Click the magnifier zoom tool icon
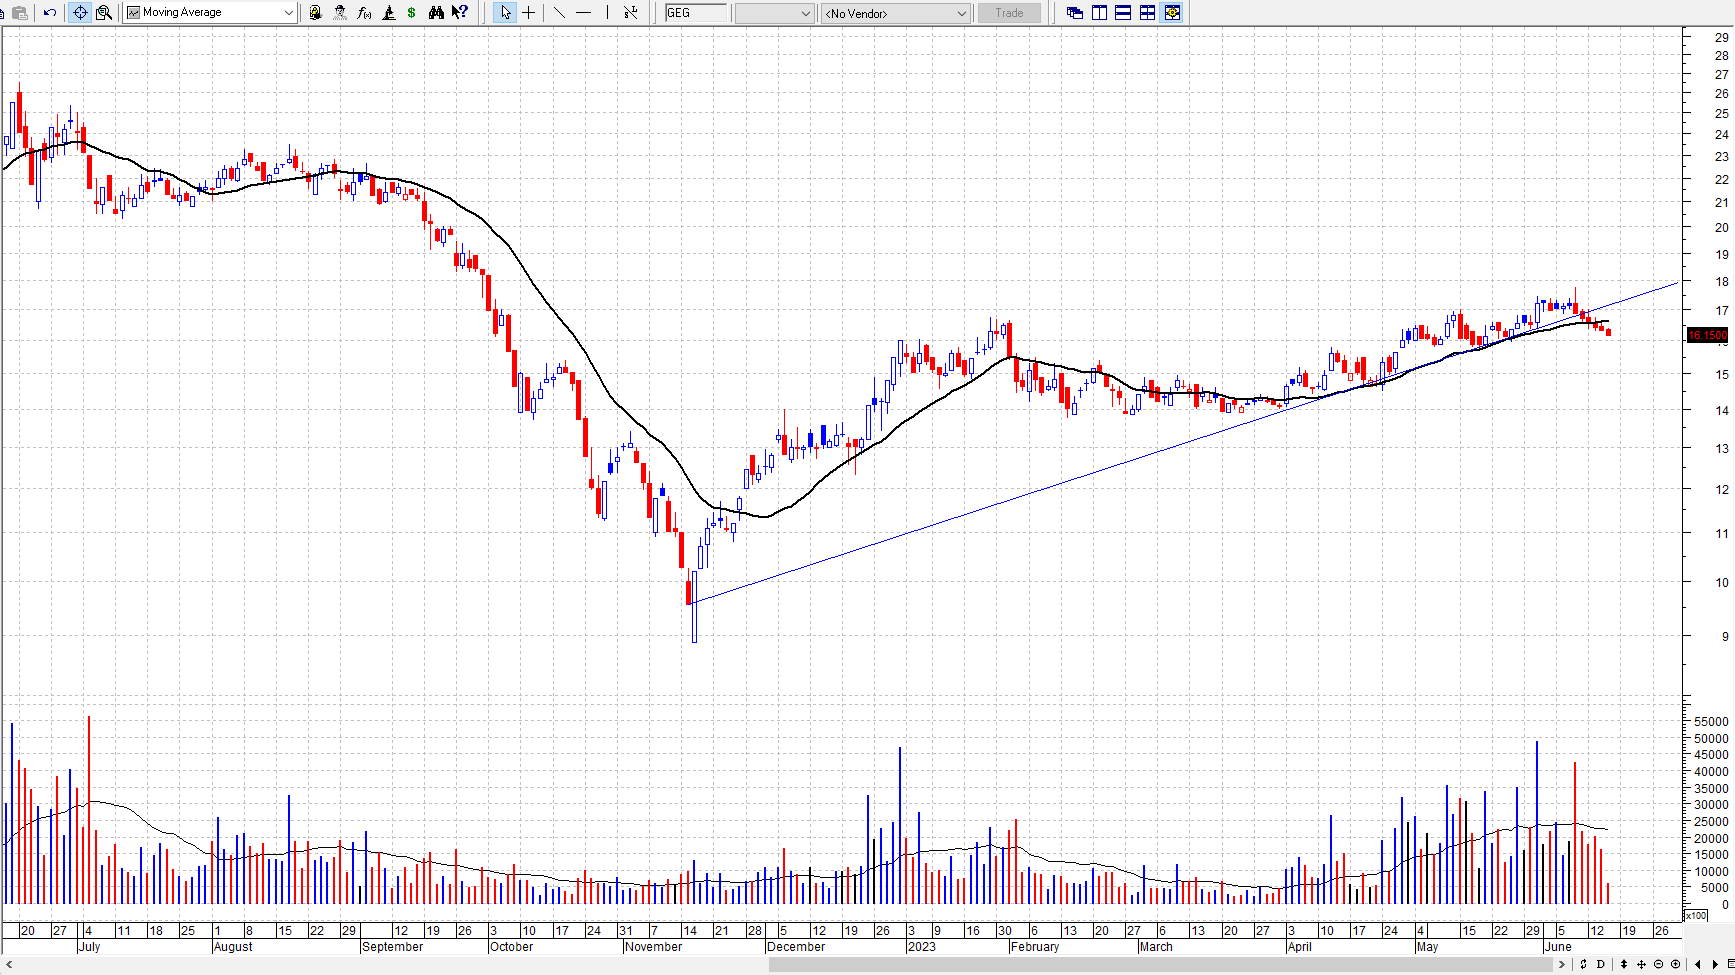The width and height of the screenshot is (1735, 975). tap(103, 13)
